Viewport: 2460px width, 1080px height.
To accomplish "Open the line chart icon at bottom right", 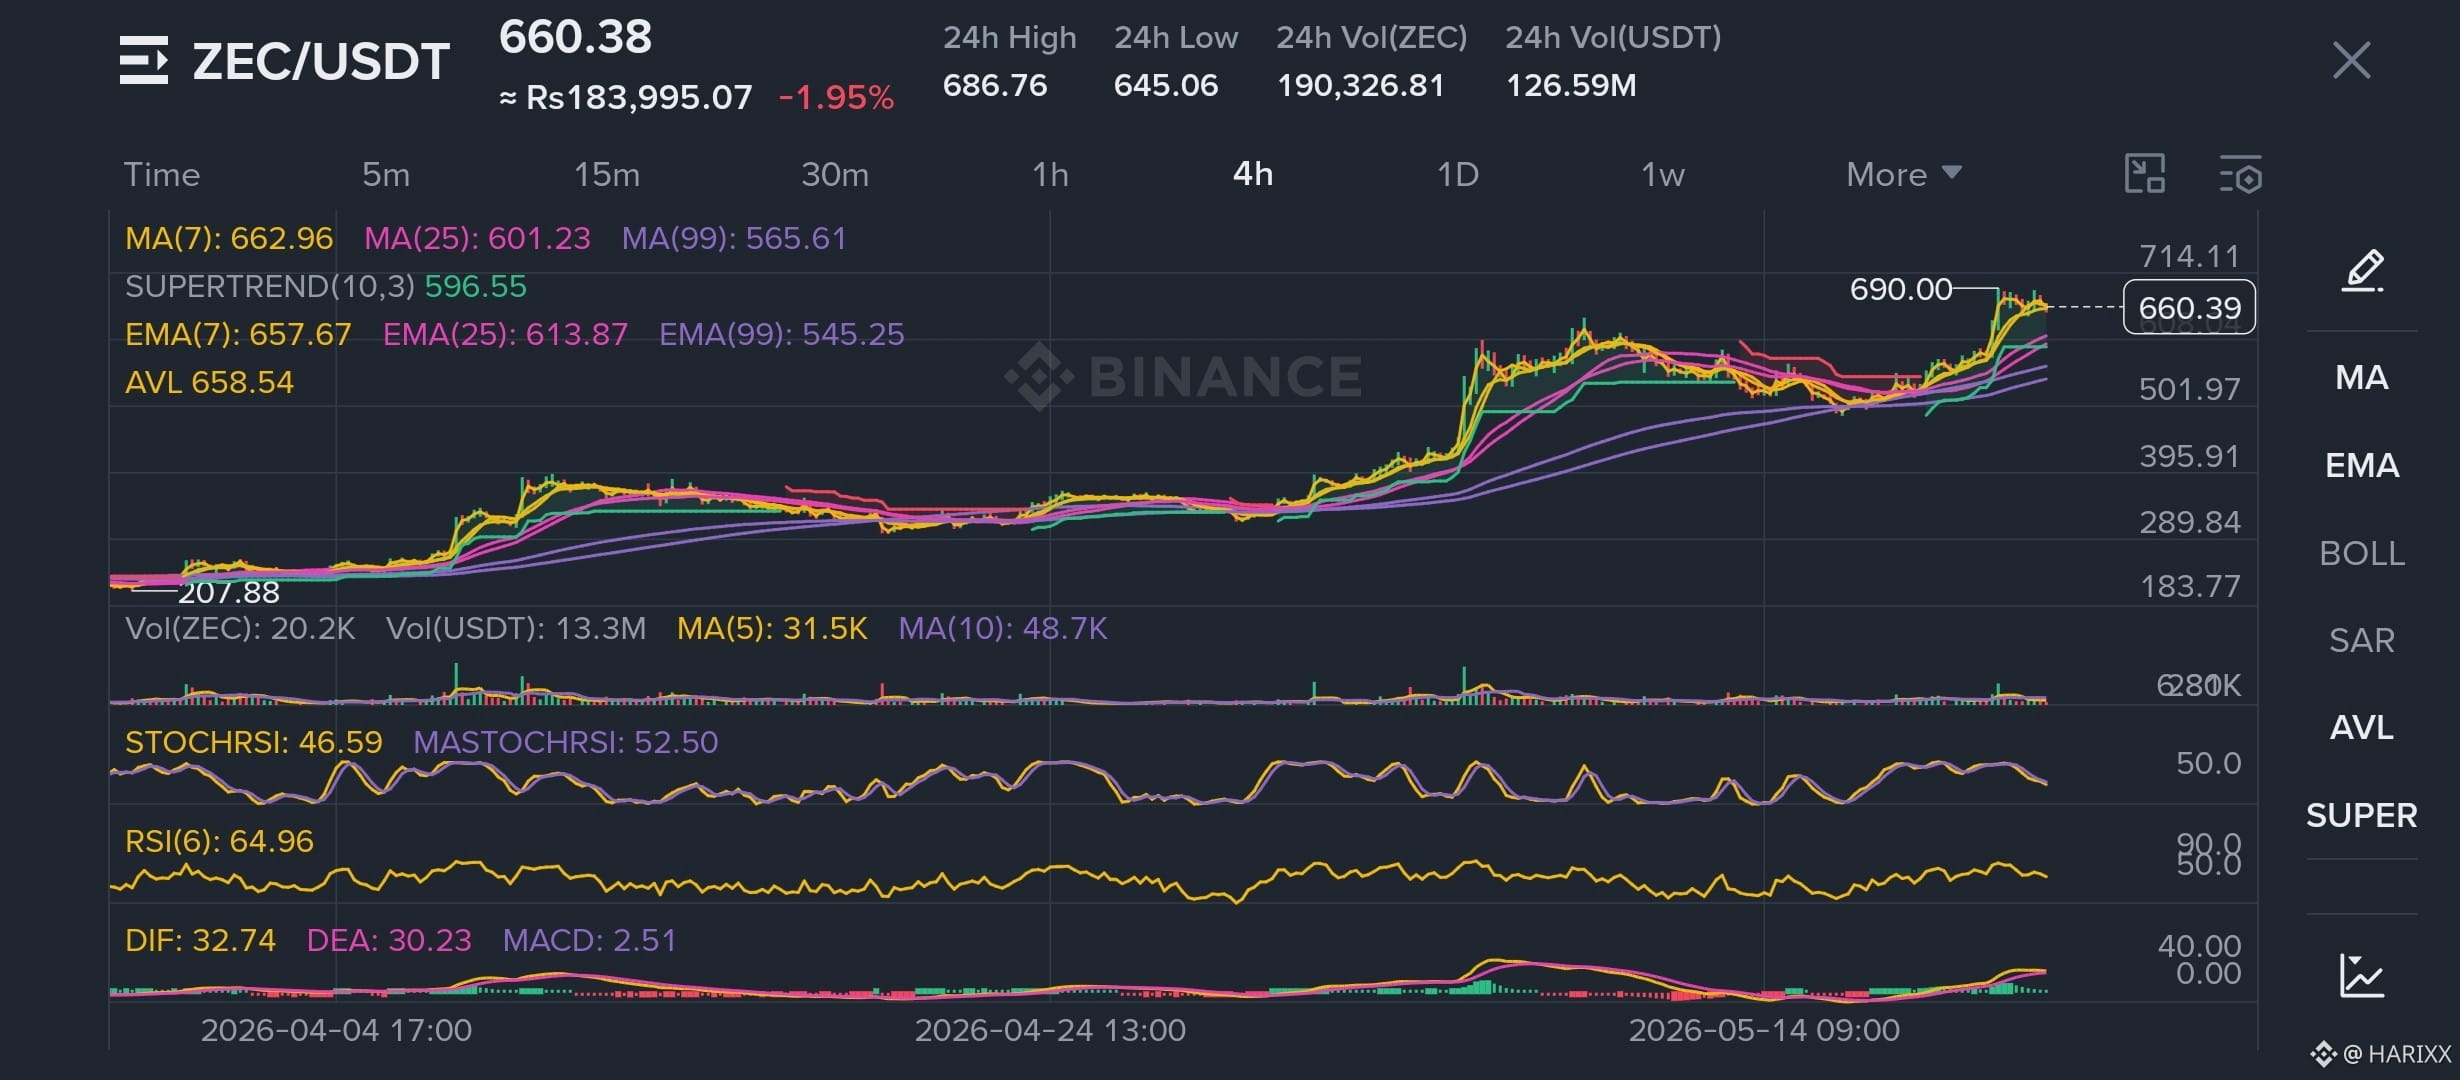I will pyautogui.click(x=2362, y=976).
